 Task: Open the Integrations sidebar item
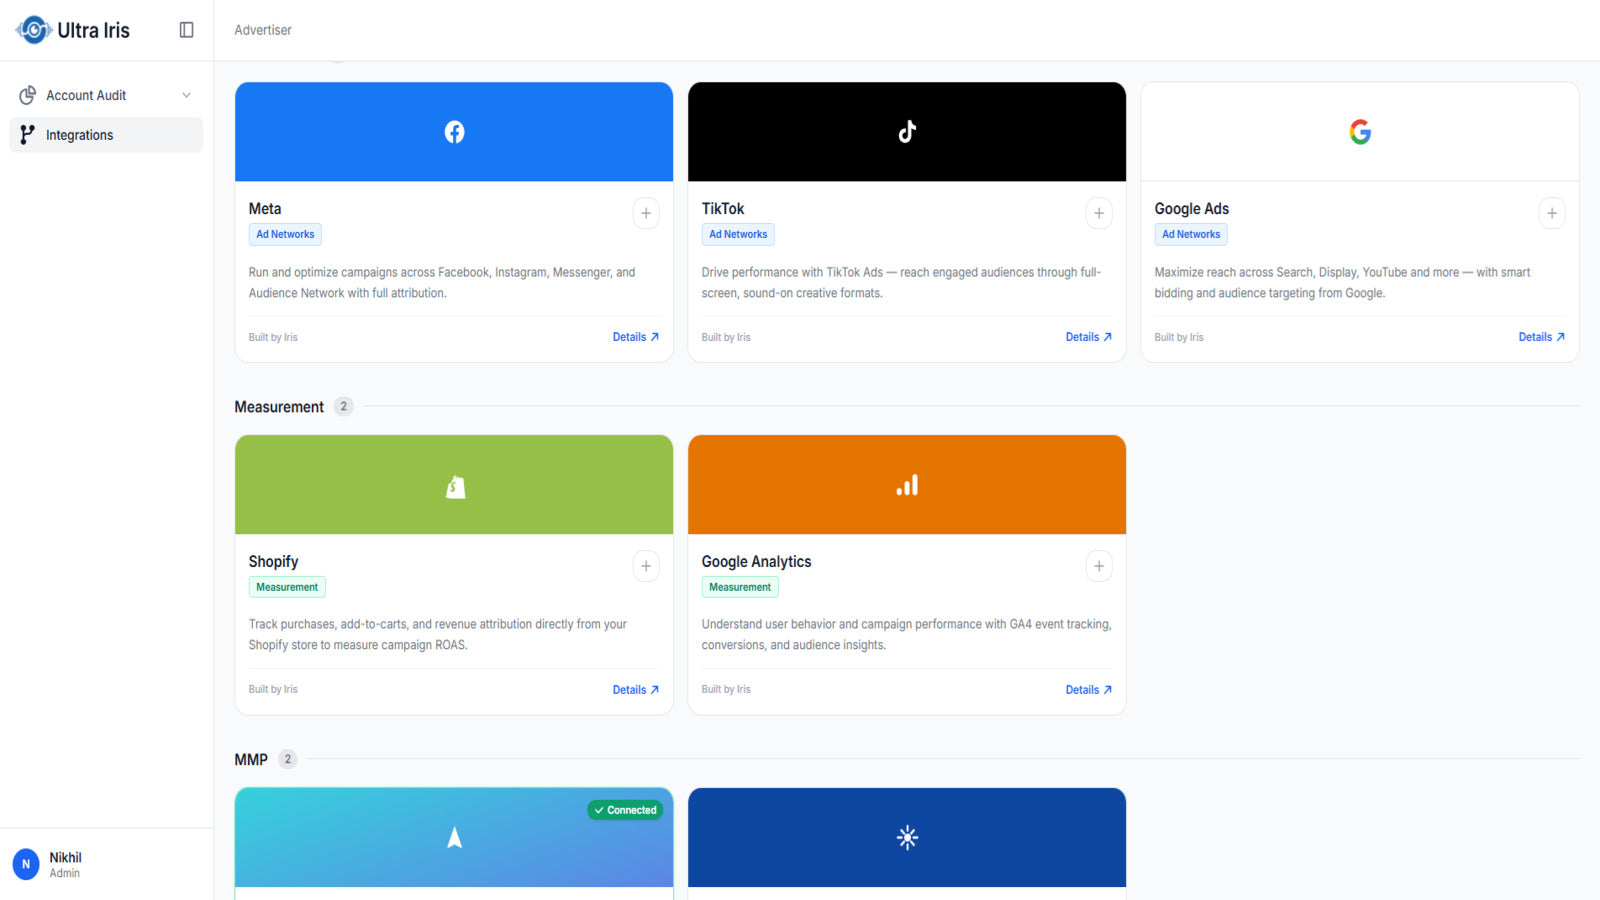[106, 135]
